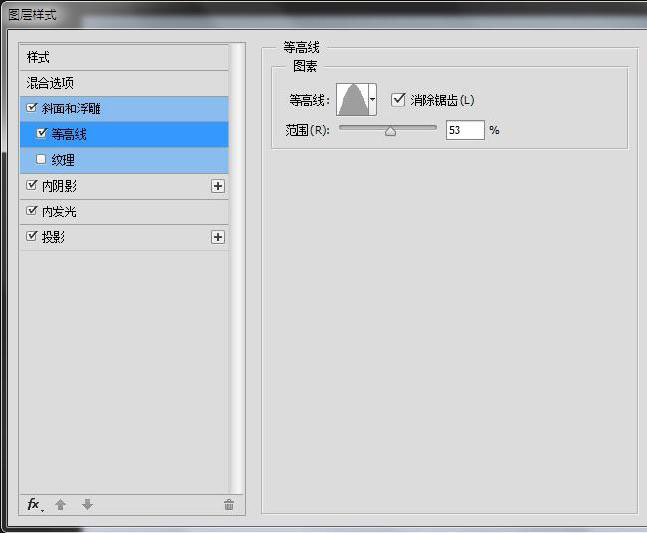Uncheck the 投影 checkbox
This screenshot has height=533, width=647.
(x=31, y=236)
